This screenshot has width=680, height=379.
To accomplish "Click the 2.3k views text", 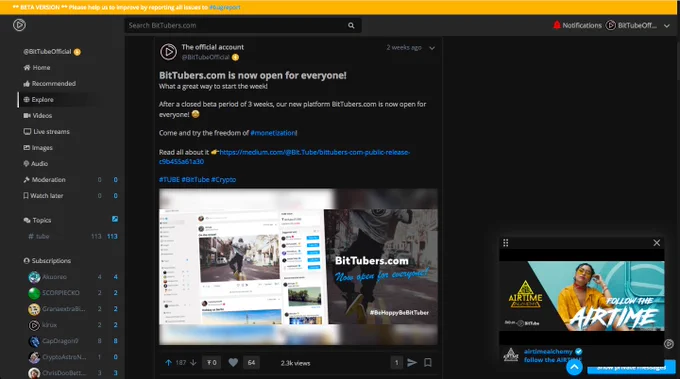I will (295, 363).
